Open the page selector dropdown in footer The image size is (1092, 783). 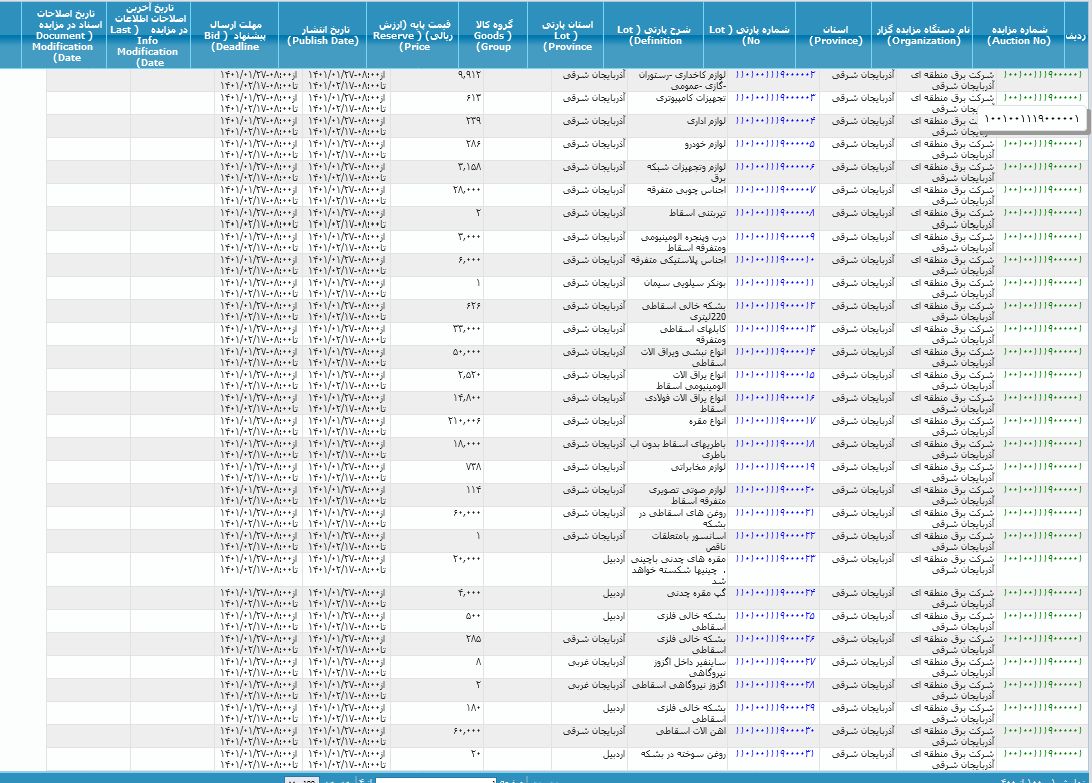click(435, 779)
